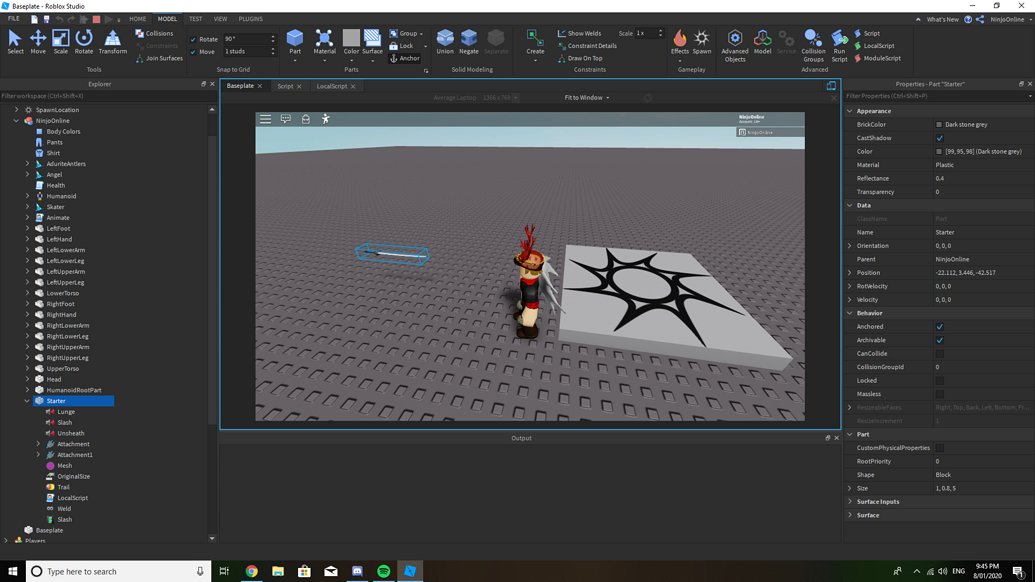
Task: Collapse the Appearance properties section
Action: [850, 111]
